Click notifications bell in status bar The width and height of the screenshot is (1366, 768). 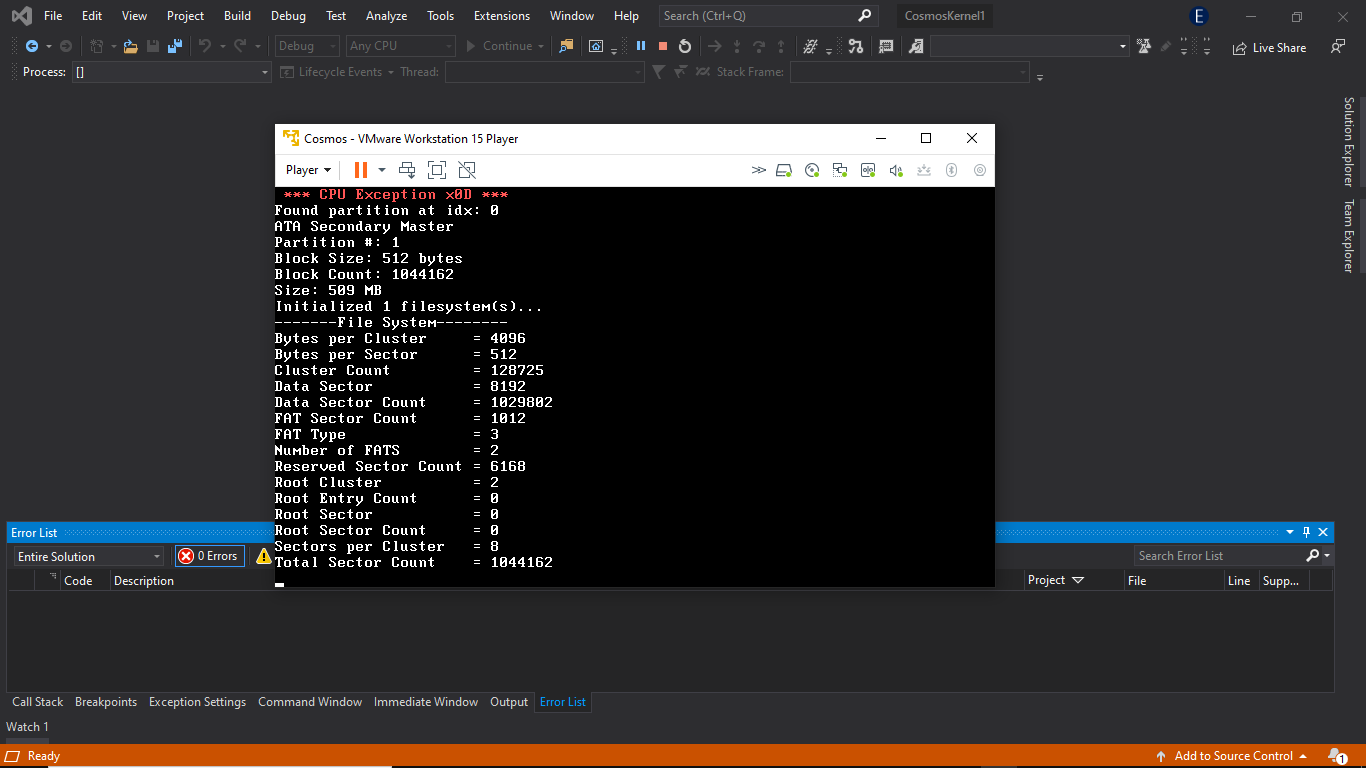click(1337, 756)
